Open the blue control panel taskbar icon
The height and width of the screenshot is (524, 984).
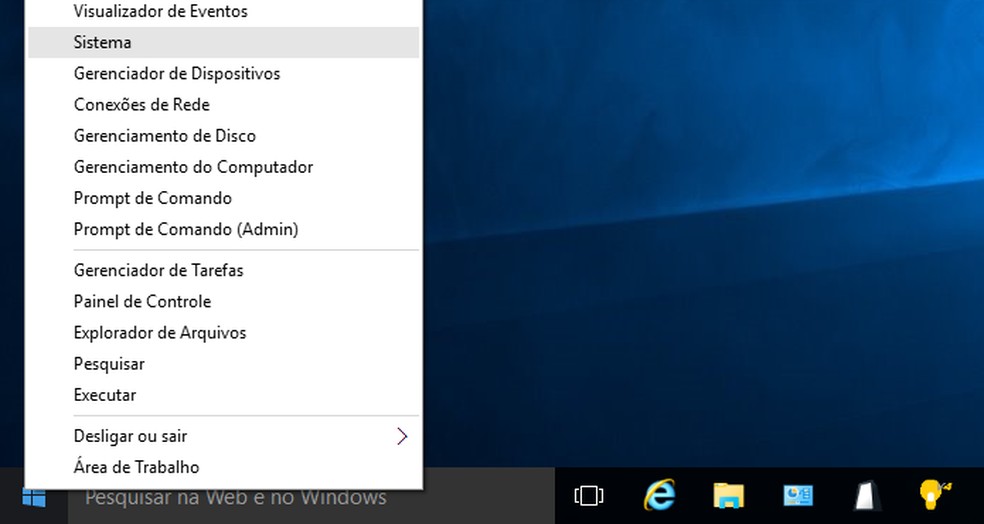(798, 496)
